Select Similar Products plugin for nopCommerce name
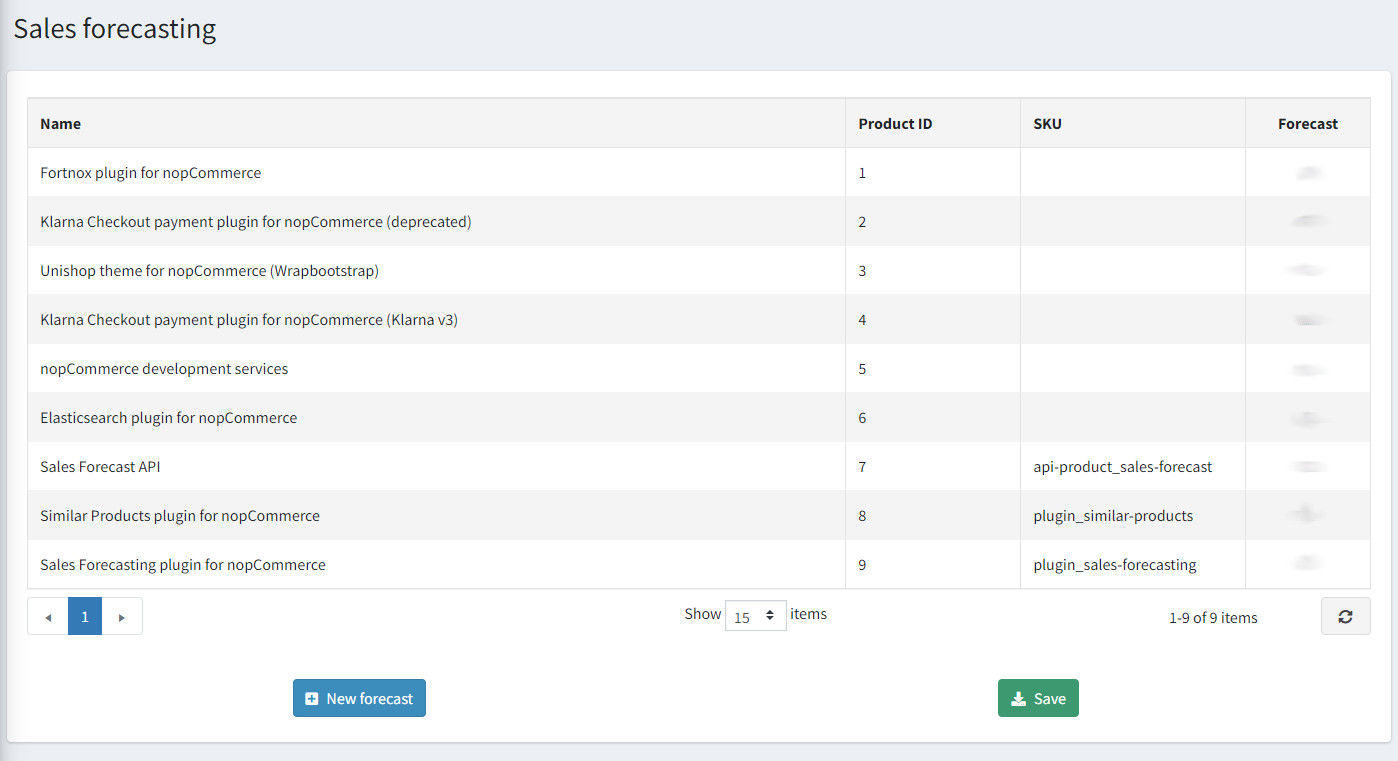This screenshot has width=1398, height=761. [180, 516]
